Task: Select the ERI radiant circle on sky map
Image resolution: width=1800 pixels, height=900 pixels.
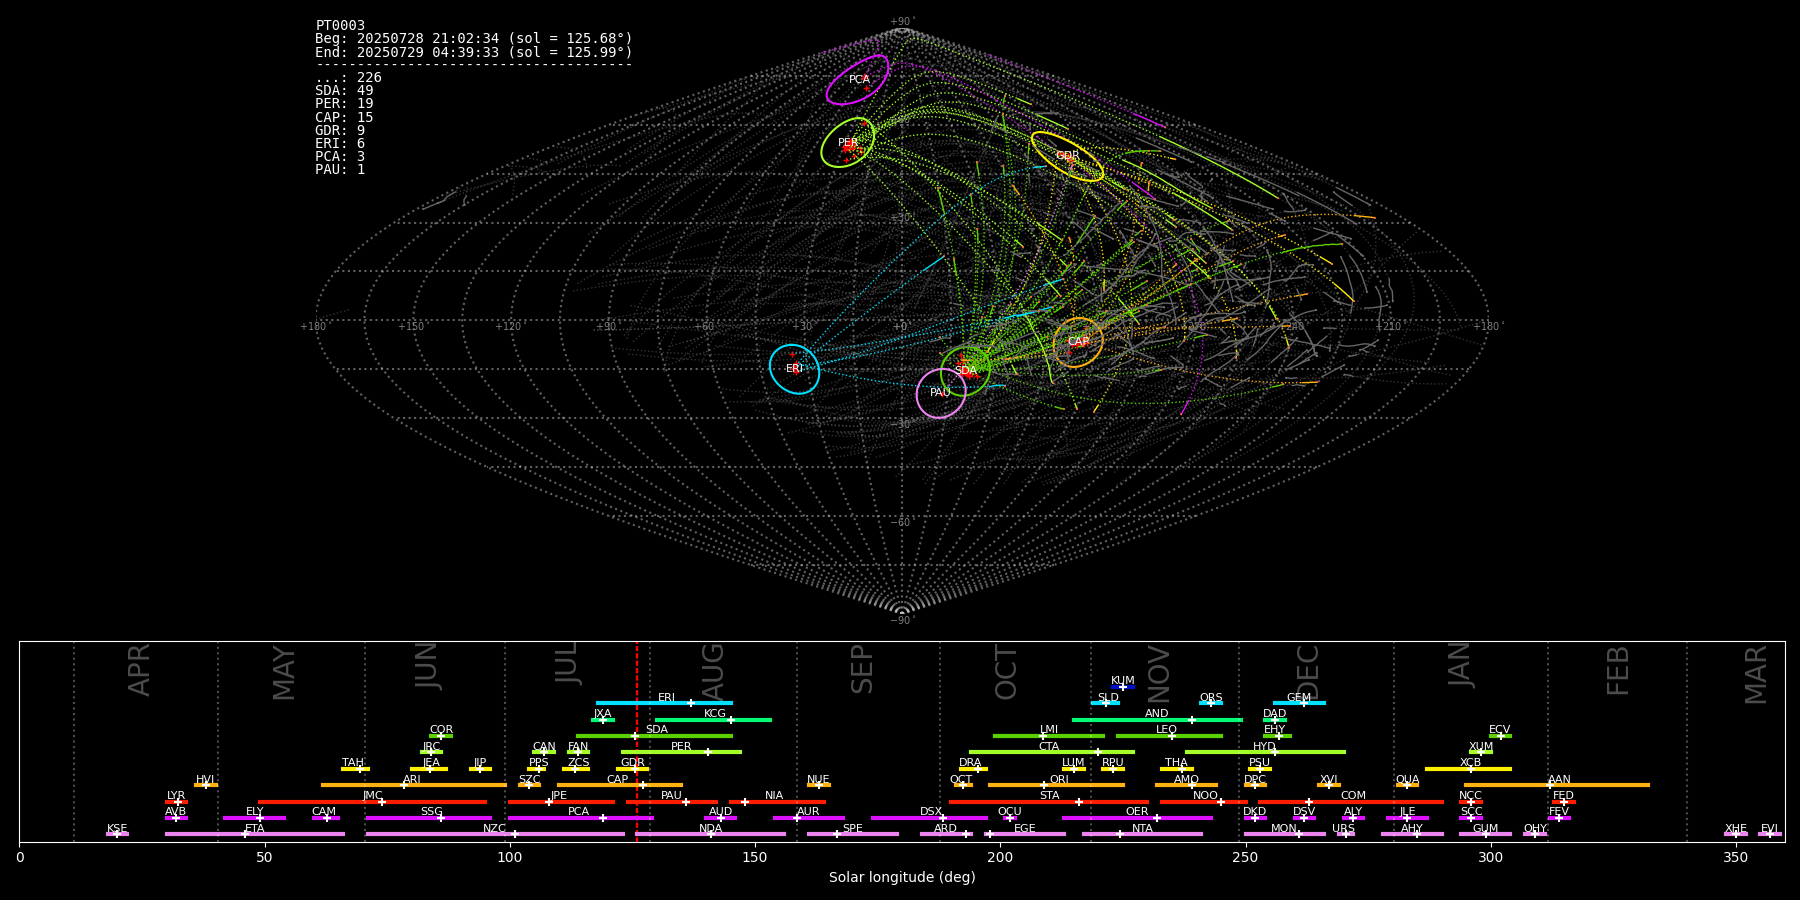Action: 794,368
